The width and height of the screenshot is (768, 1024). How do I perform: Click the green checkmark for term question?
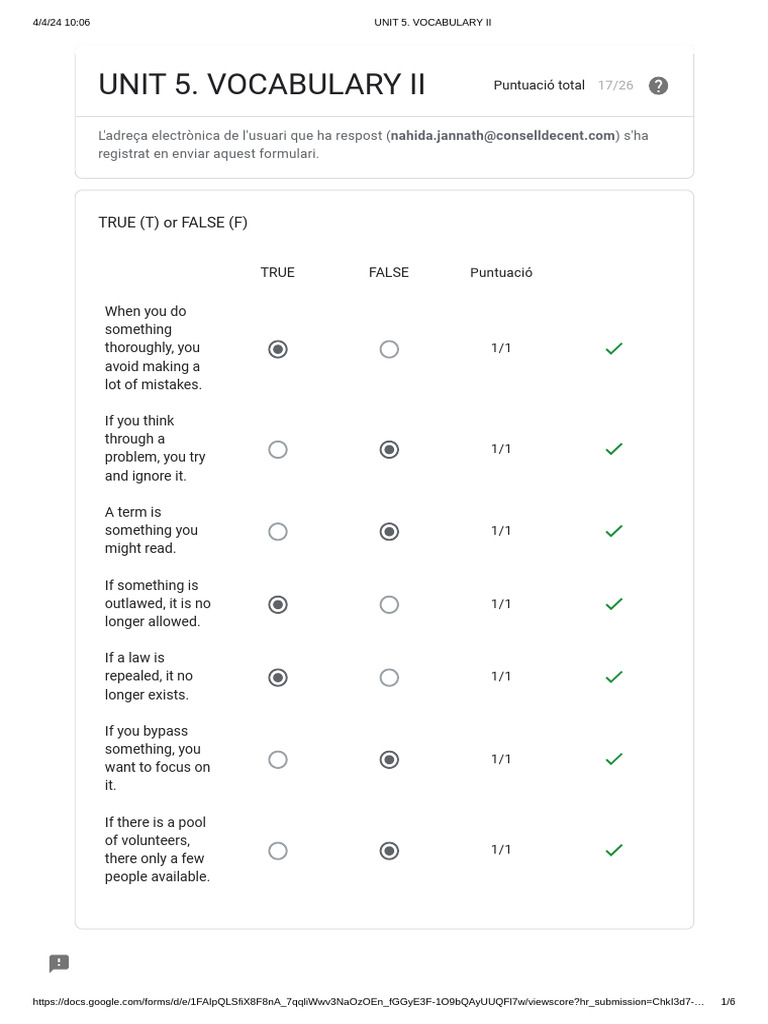tap(614, 531)
